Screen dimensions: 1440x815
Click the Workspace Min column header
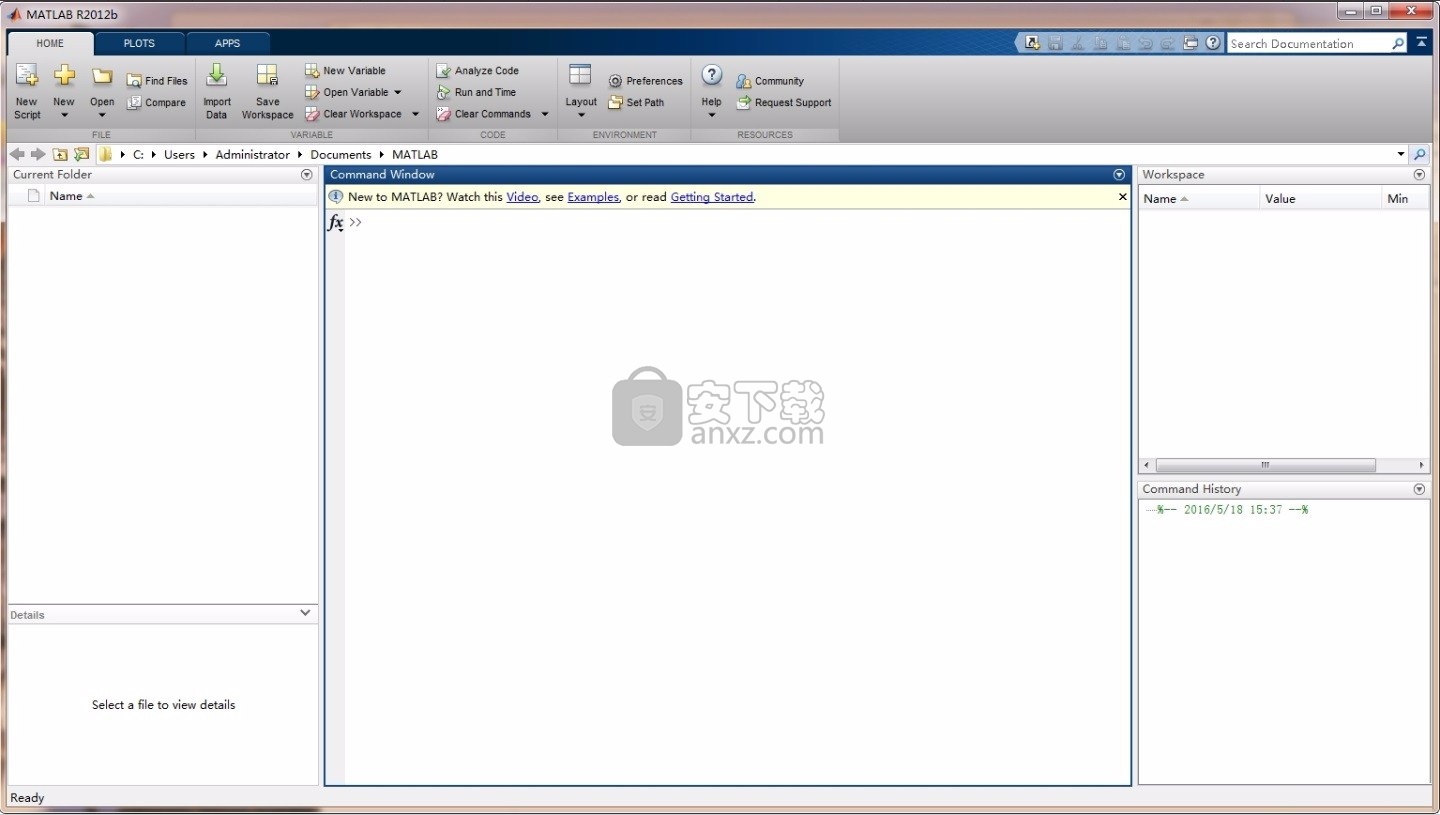pos(1405,198)
